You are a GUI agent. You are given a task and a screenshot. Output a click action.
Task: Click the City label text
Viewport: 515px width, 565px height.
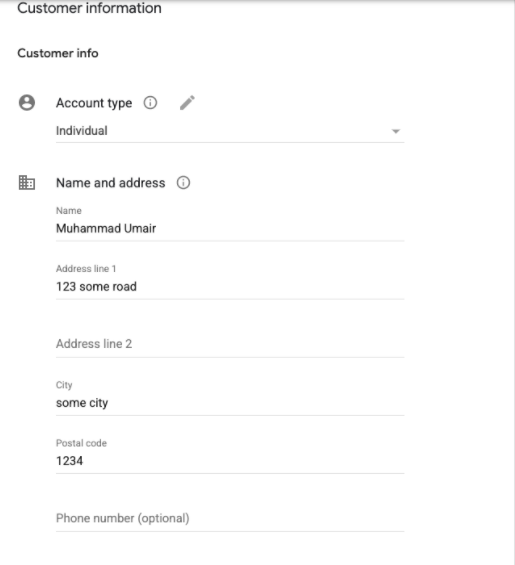pyautogui.click(x=64, y=385)
